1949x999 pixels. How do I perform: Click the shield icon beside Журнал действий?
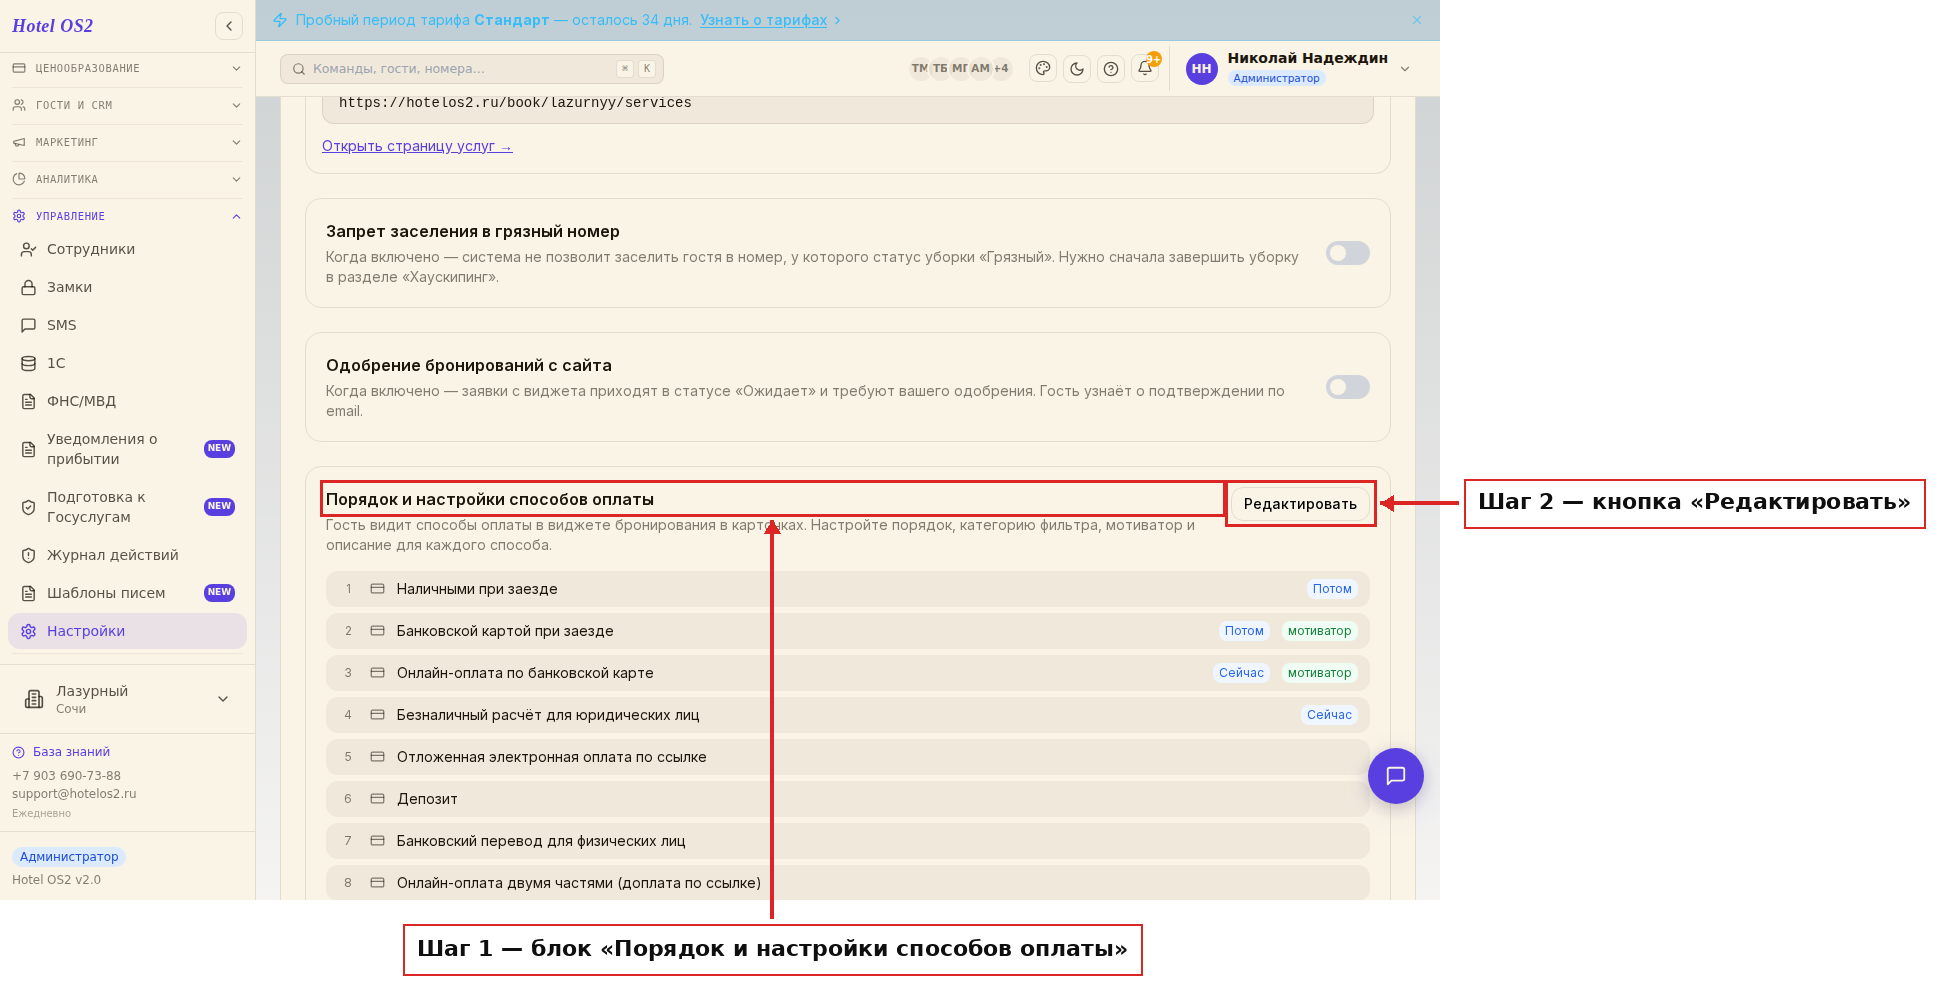coord(29,556)
